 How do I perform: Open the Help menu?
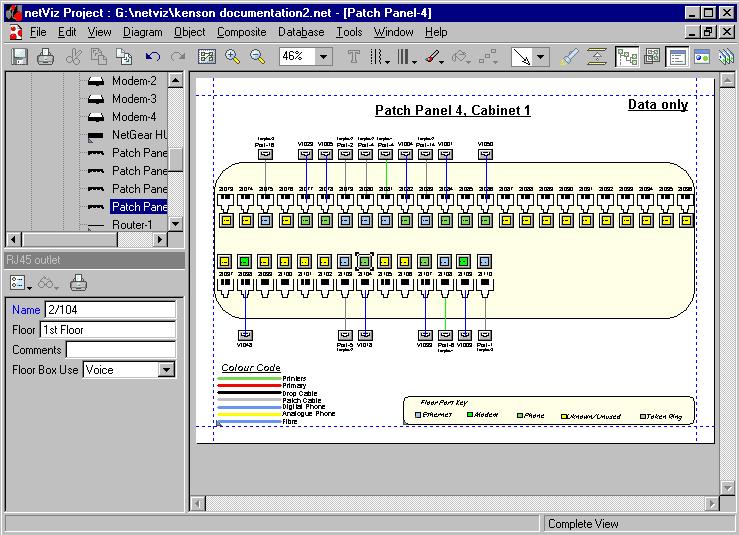436,32
